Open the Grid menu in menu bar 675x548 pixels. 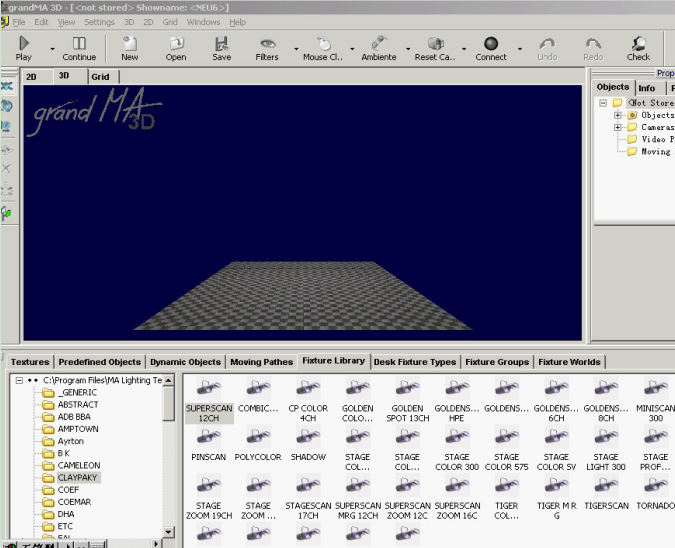[x=170, y=22]
